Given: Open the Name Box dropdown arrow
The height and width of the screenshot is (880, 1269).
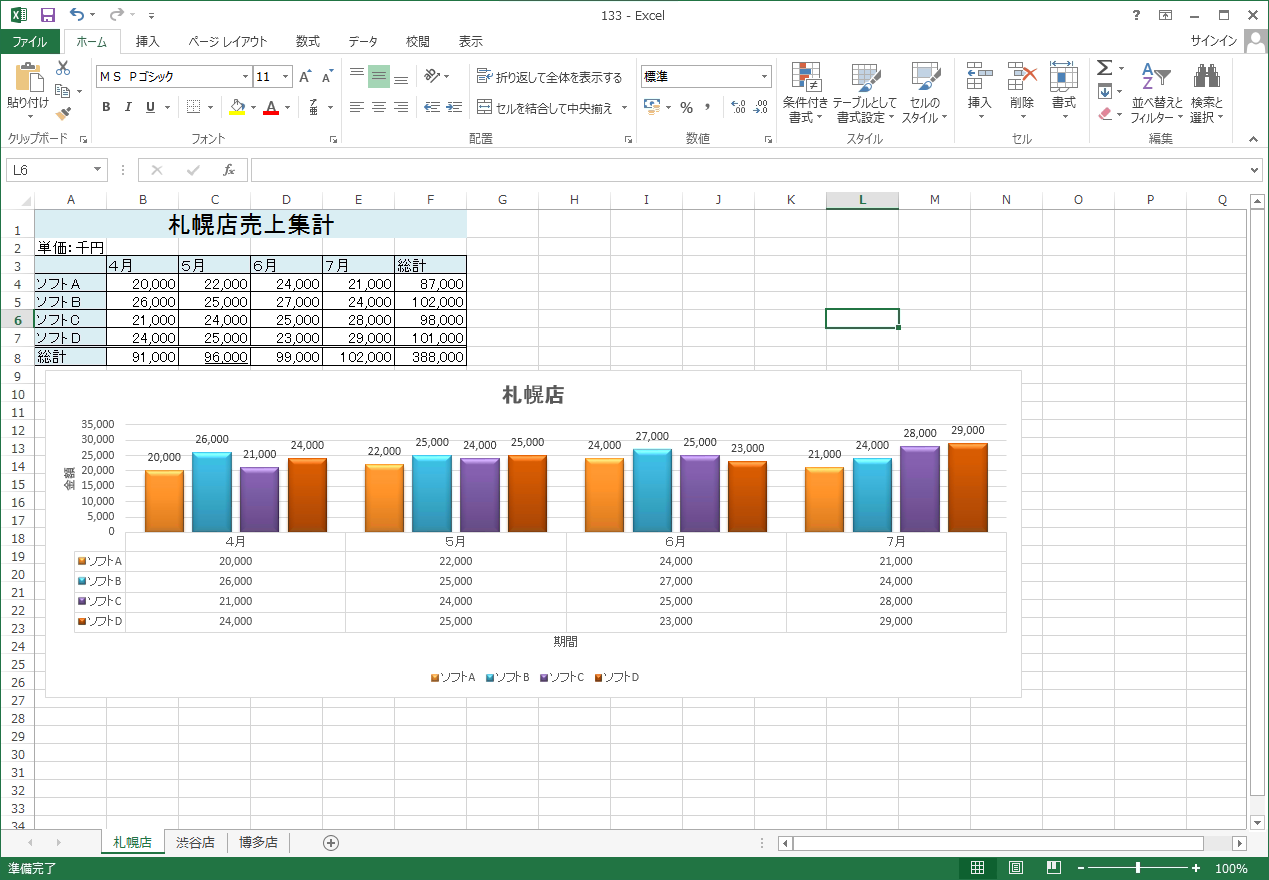Looking at the screenshot, I should point(97,170).
